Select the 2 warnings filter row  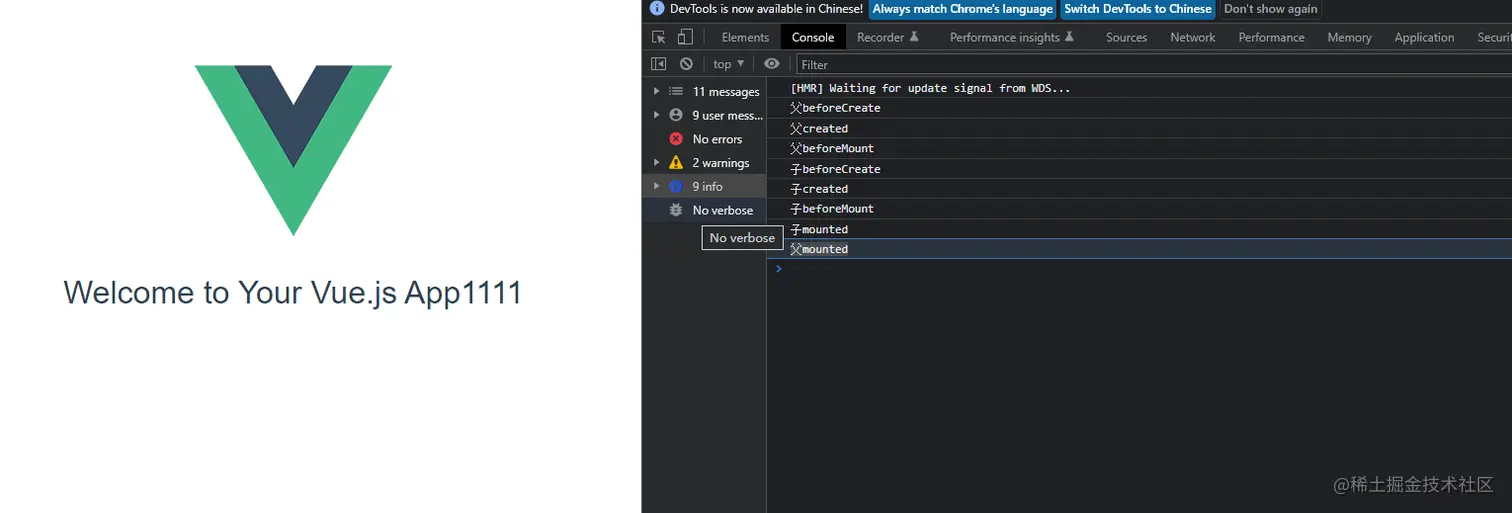[704, 162]
